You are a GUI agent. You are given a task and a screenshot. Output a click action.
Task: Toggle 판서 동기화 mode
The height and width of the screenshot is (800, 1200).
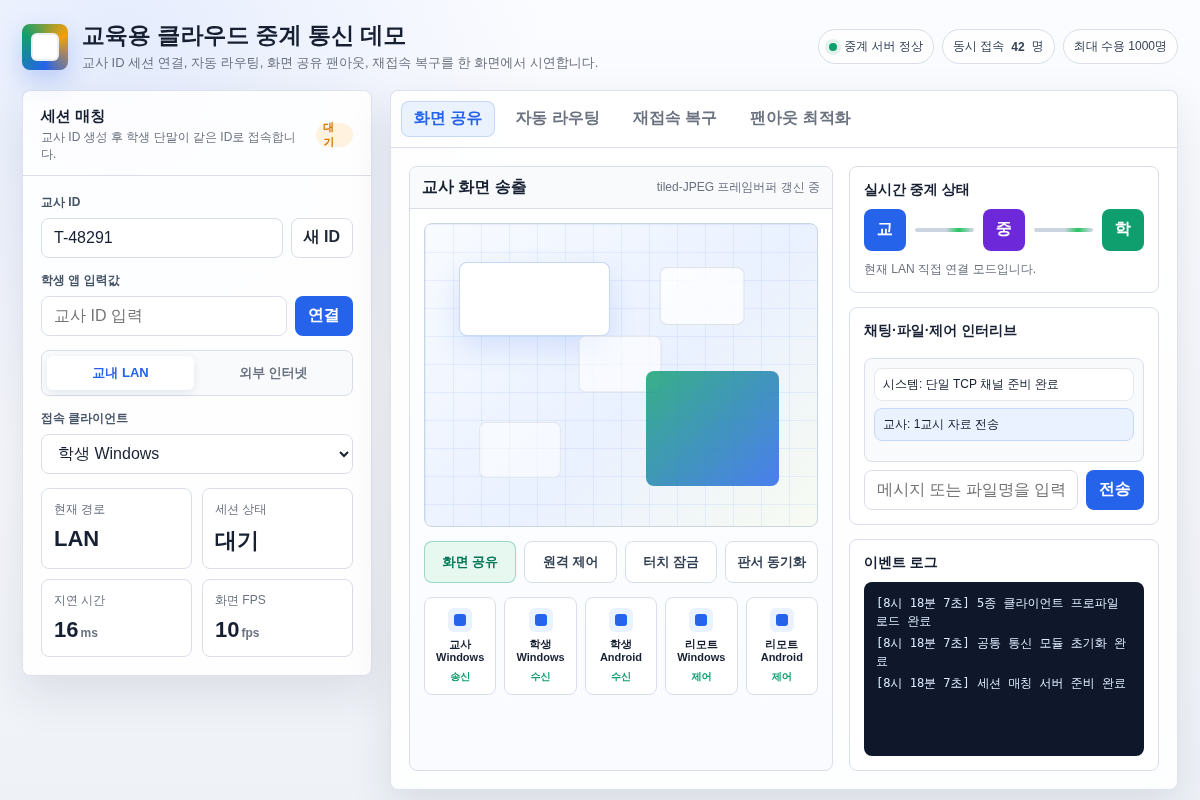[x=771, y=562]
